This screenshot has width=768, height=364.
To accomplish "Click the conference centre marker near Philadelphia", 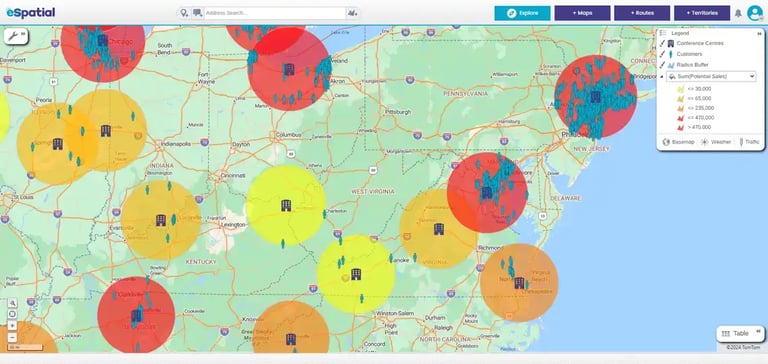I will [x=596, y=97].
